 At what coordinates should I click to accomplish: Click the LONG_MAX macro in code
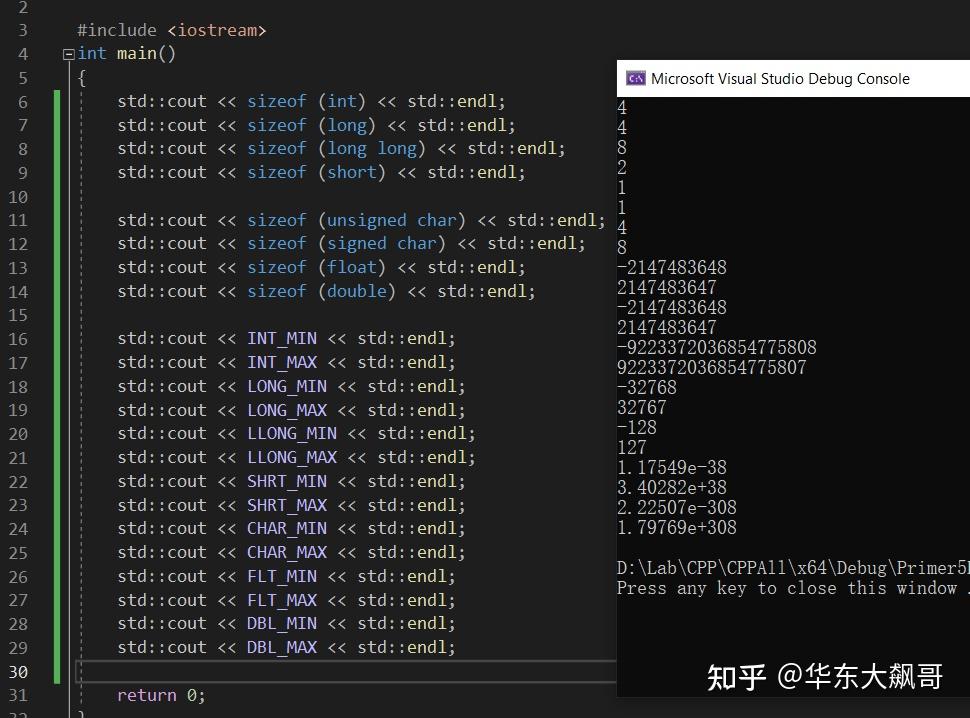[287, 411]
